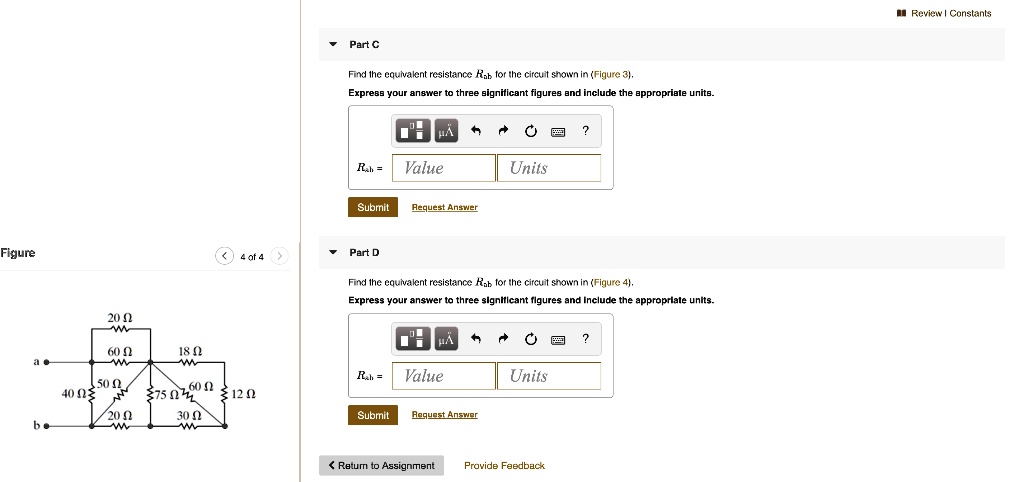Reset the Part C answer field
This screenshot has height=482, width=1024.
(x=531, y=131)
